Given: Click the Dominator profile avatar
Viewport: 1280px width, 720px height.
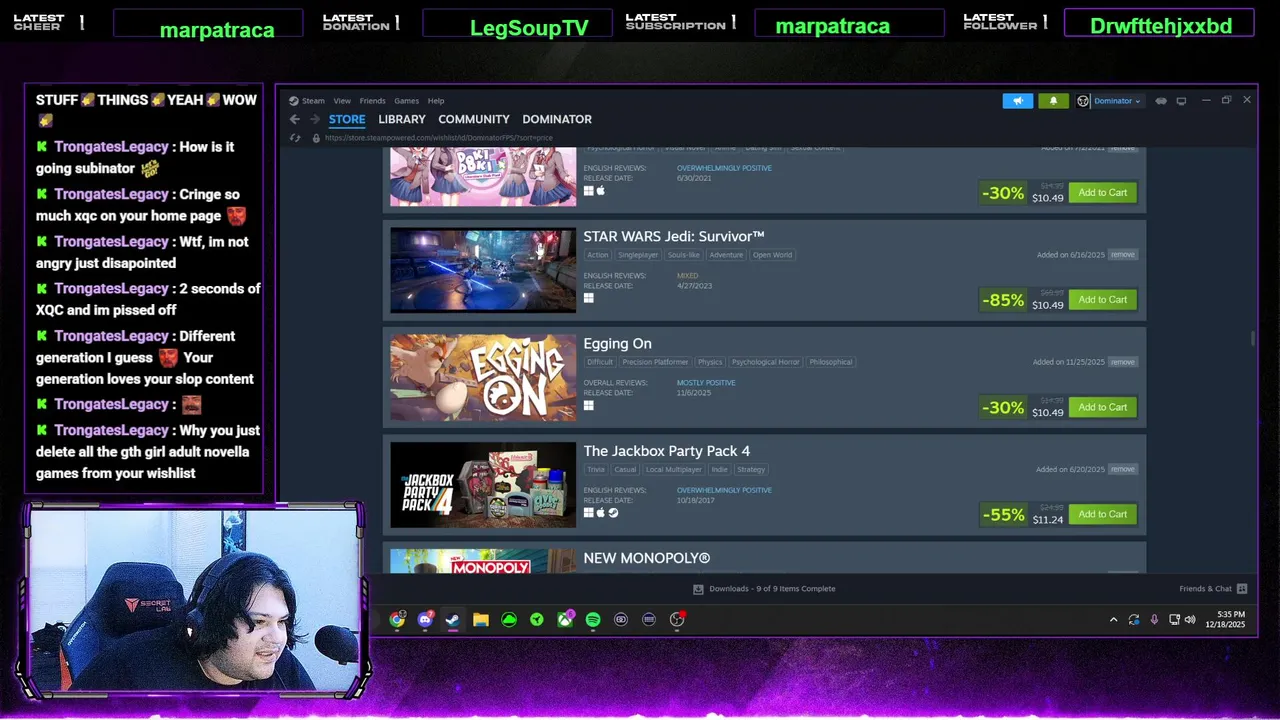Looking at the screenshot, I should click(x=1083, y=101).
